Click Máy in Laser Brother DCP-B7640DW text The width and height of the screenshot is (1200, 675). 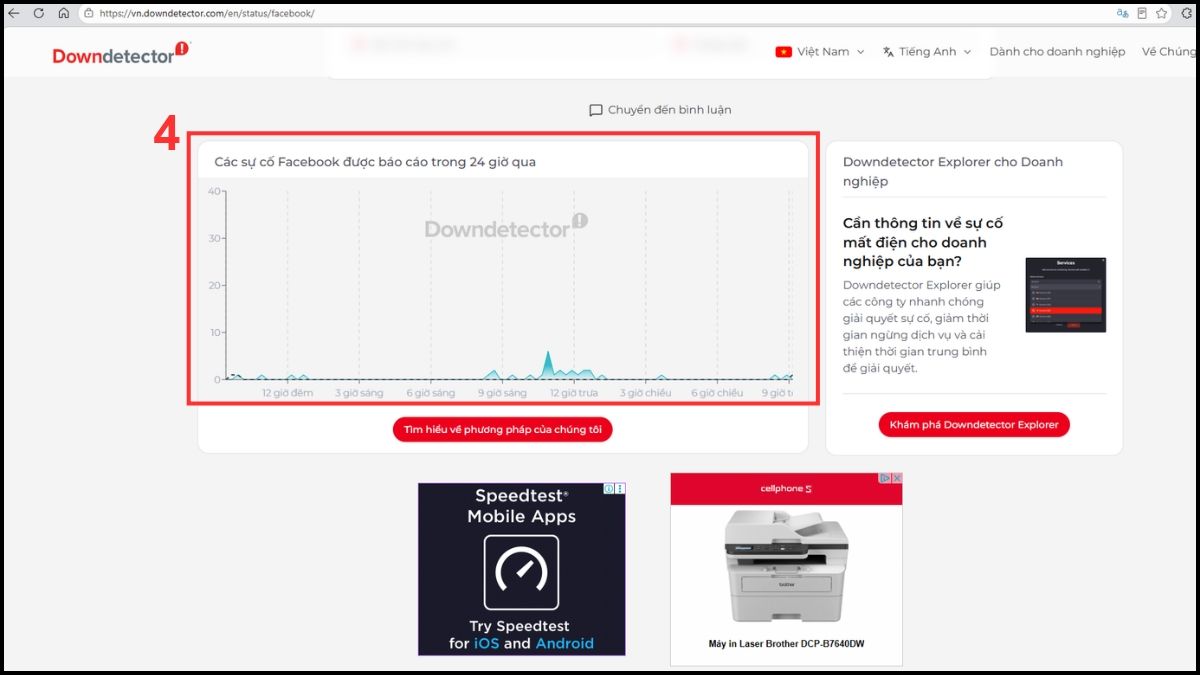coord(786,643)
